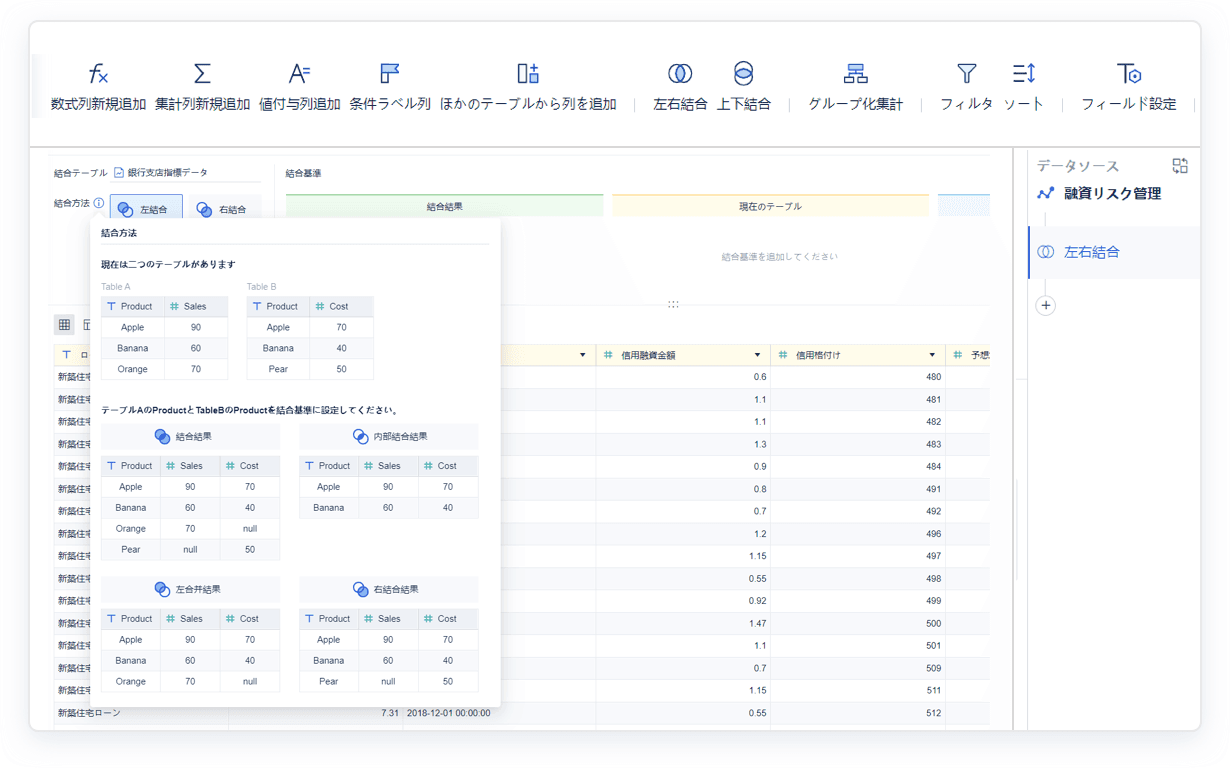This screenshot has height=768, width=1230.
Task: Click the ソート sort tool
Action: point(1023,74)
